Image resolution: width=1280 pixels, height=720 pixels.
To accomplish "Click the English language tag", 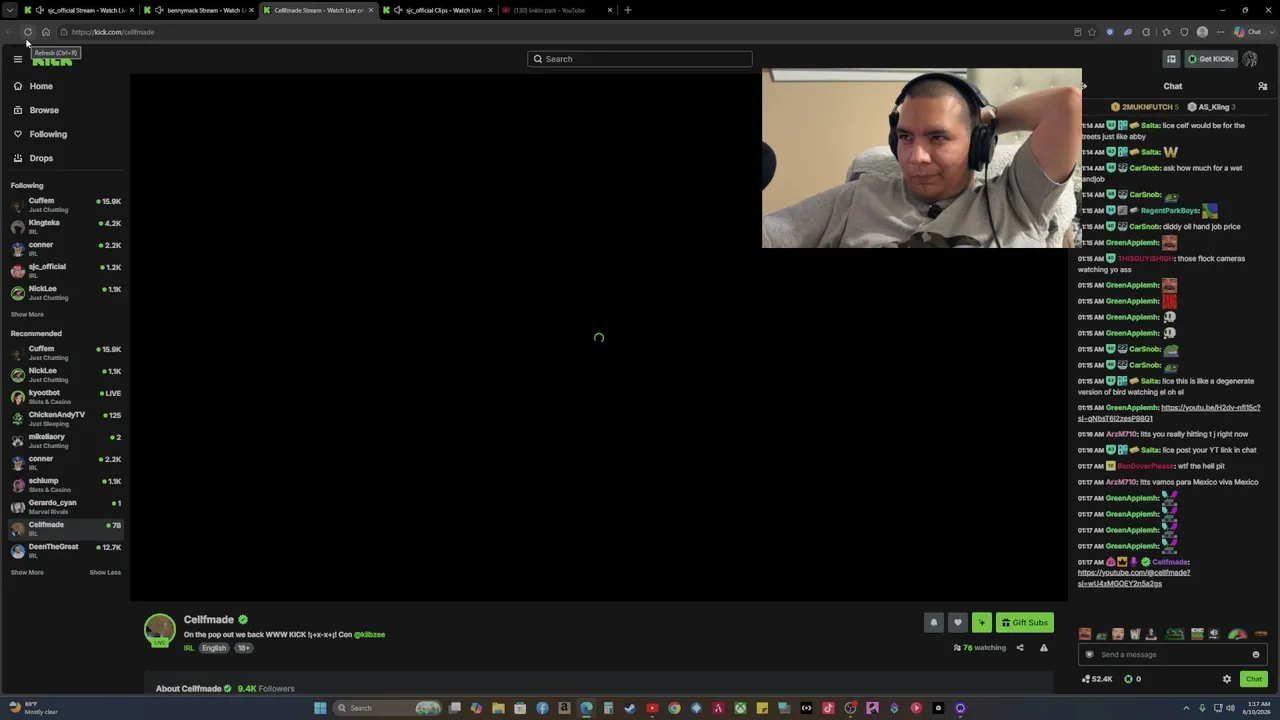I will click(214, 648).
